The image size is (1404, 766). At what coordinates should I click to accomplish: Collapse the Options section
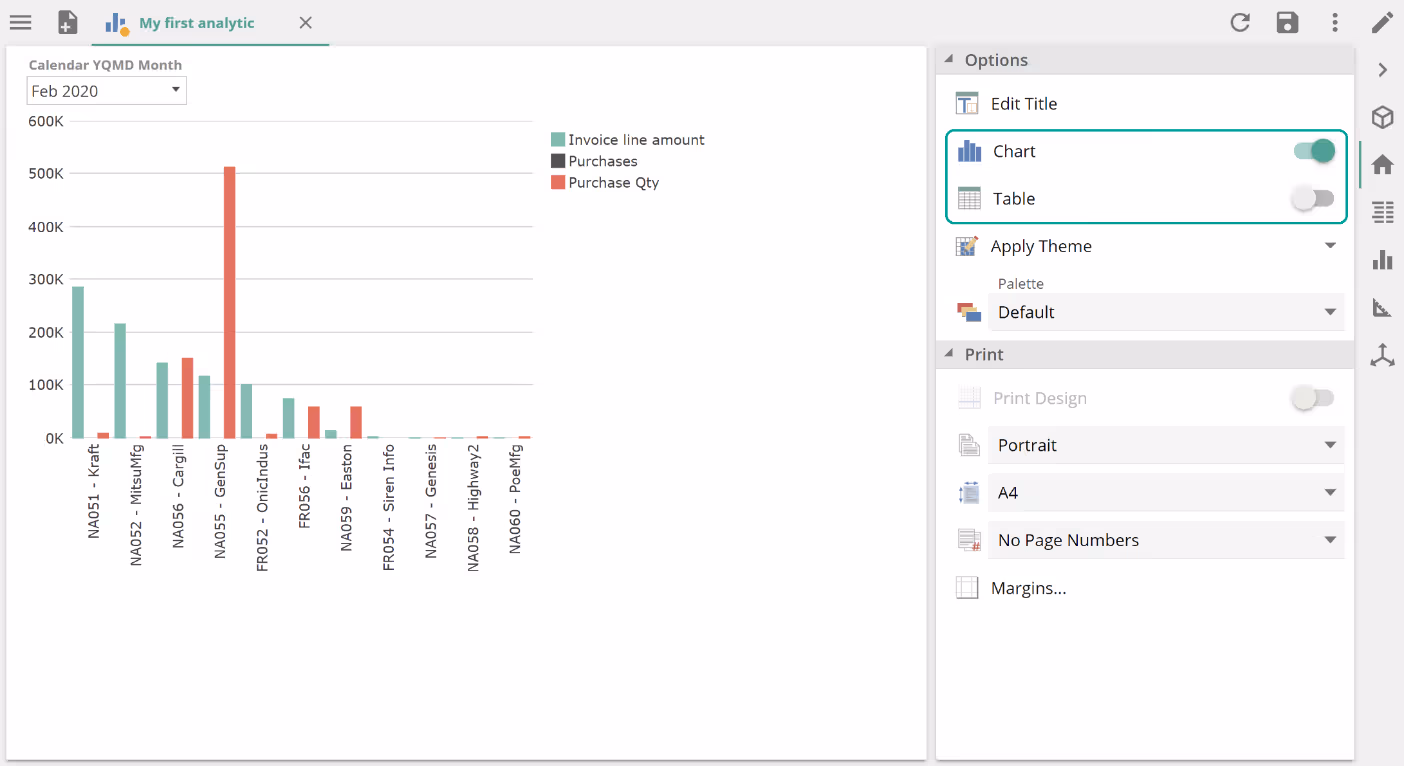coord(949,60)
